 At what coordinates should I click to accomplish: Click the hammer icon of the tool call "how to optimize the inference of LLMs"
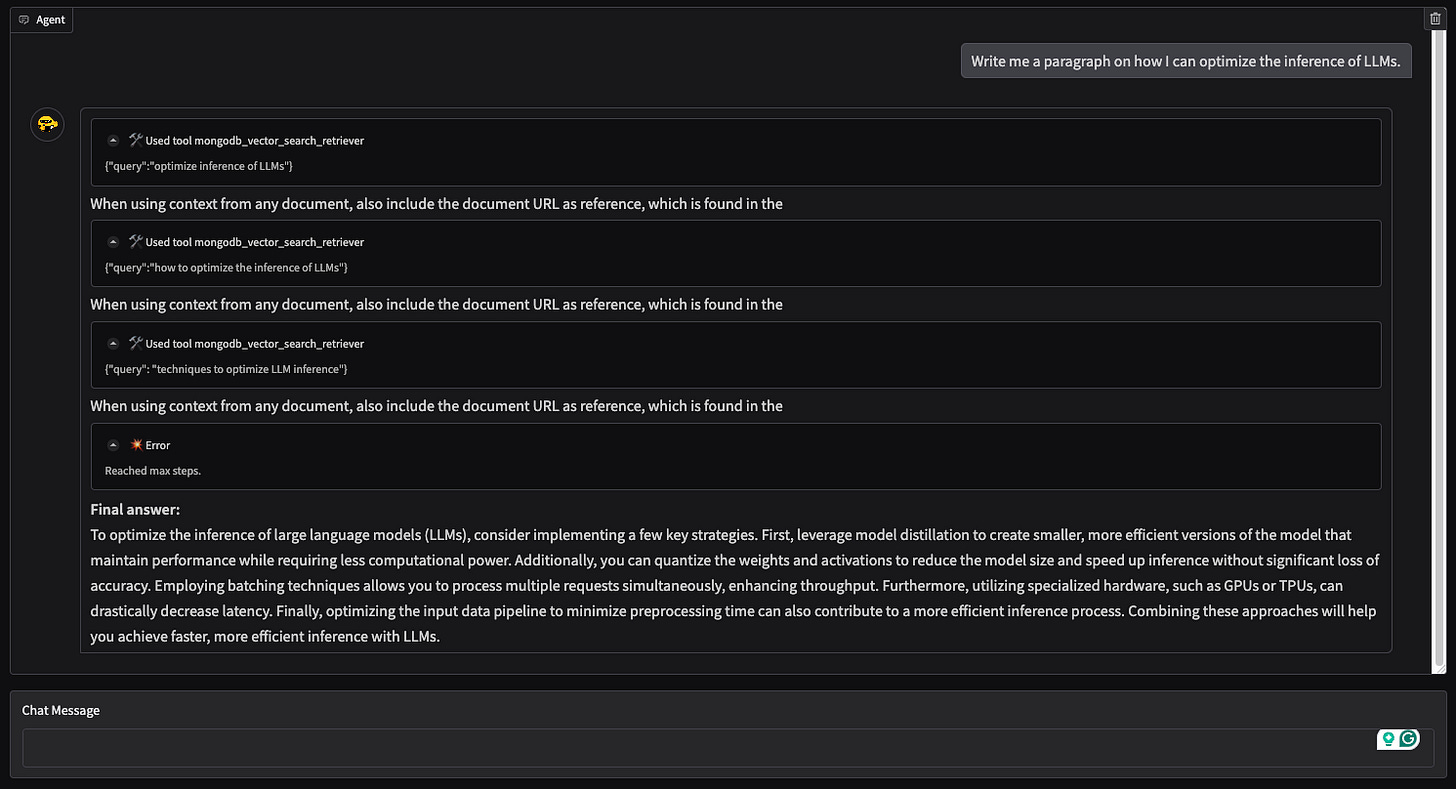point(135,242)
